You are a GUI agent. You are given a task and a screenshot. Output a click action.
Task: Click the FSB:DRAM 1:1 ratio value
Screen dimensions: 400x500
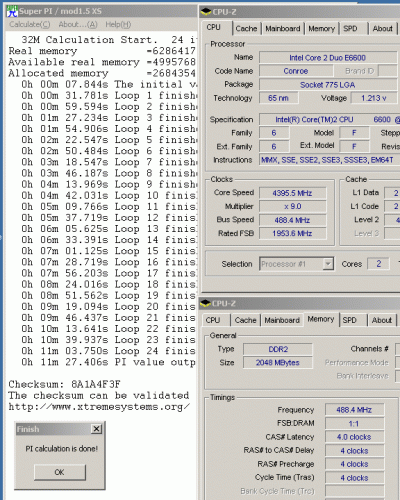click(354, 423)
